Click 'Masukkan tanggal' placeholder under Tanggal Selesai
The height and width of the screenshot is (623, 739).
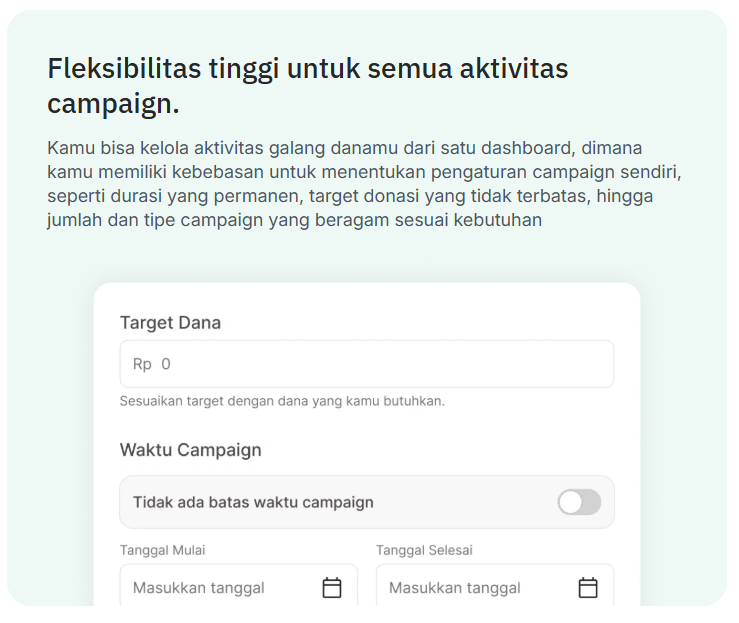pyautogui.click(x=455, y=588)
